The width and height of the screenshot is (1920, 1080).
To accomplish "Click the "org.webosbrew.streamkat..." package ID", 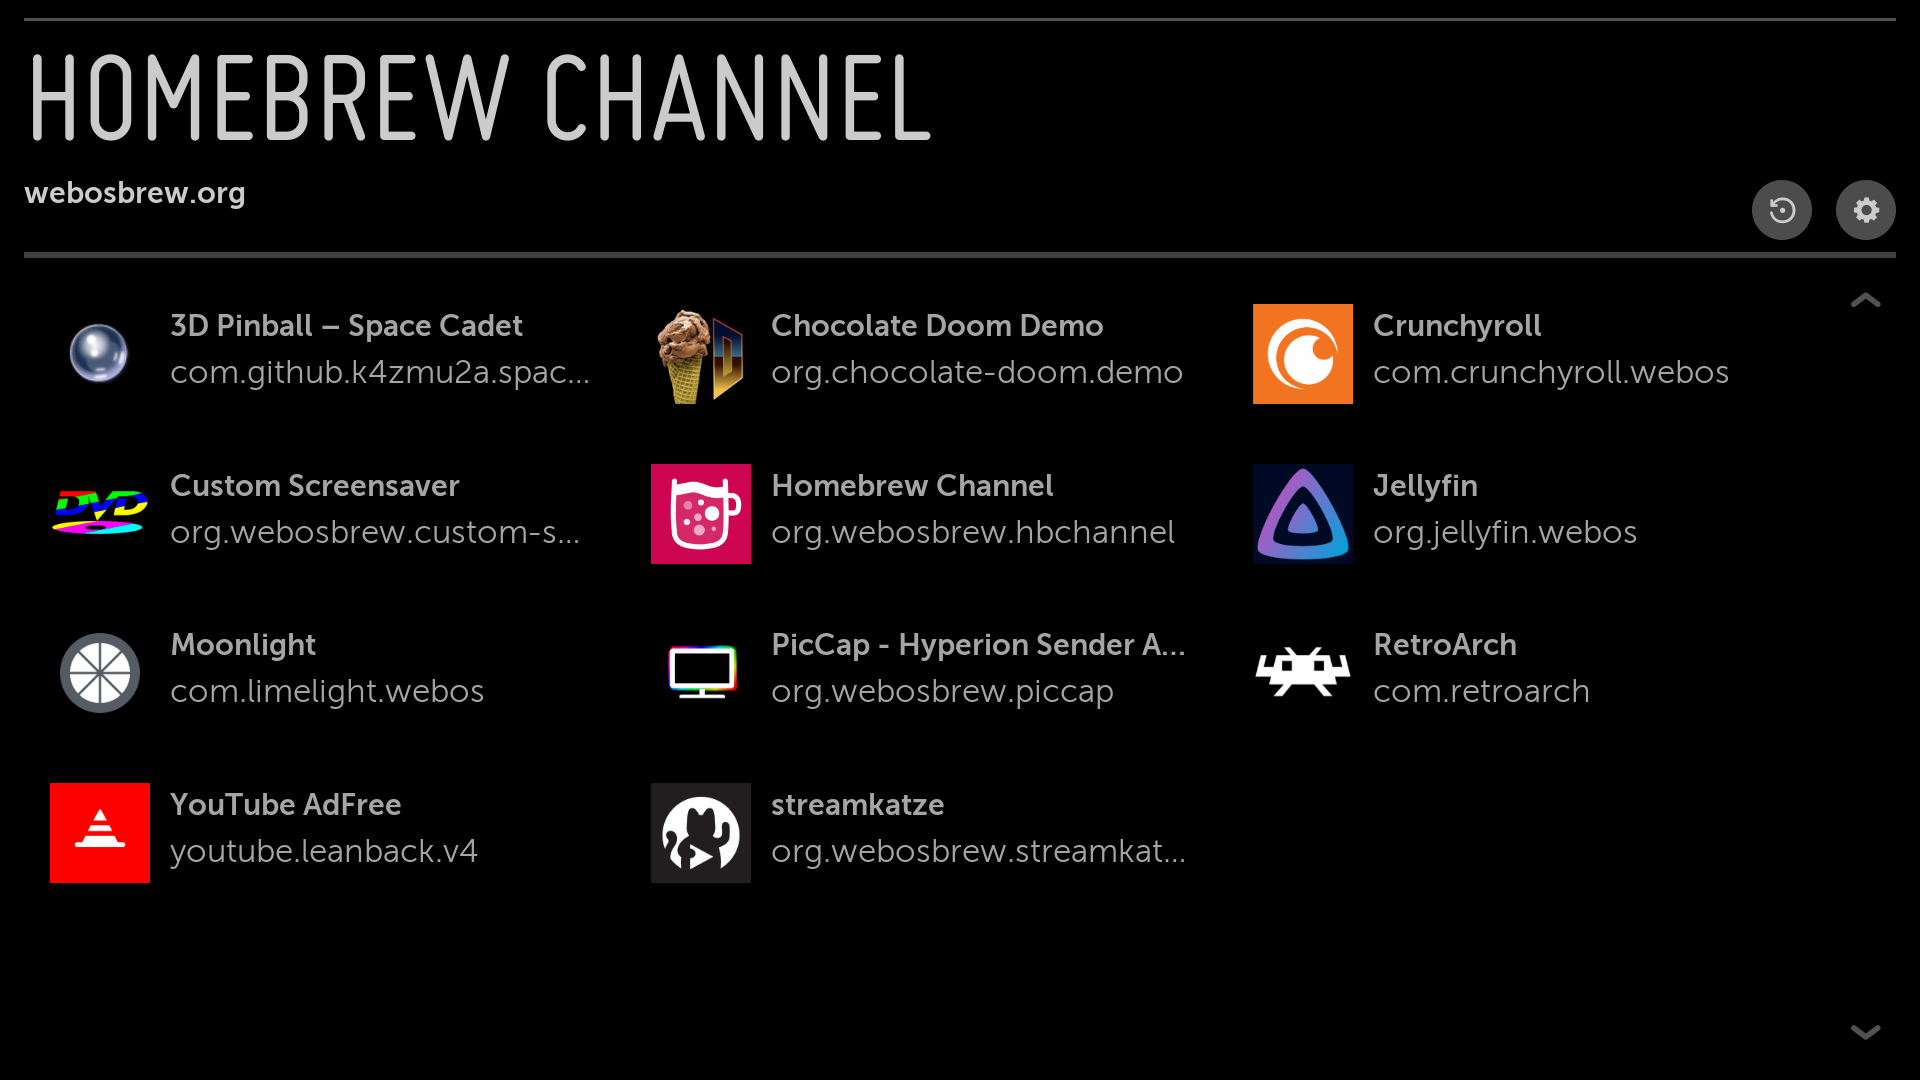I will (x=978, y=852).
